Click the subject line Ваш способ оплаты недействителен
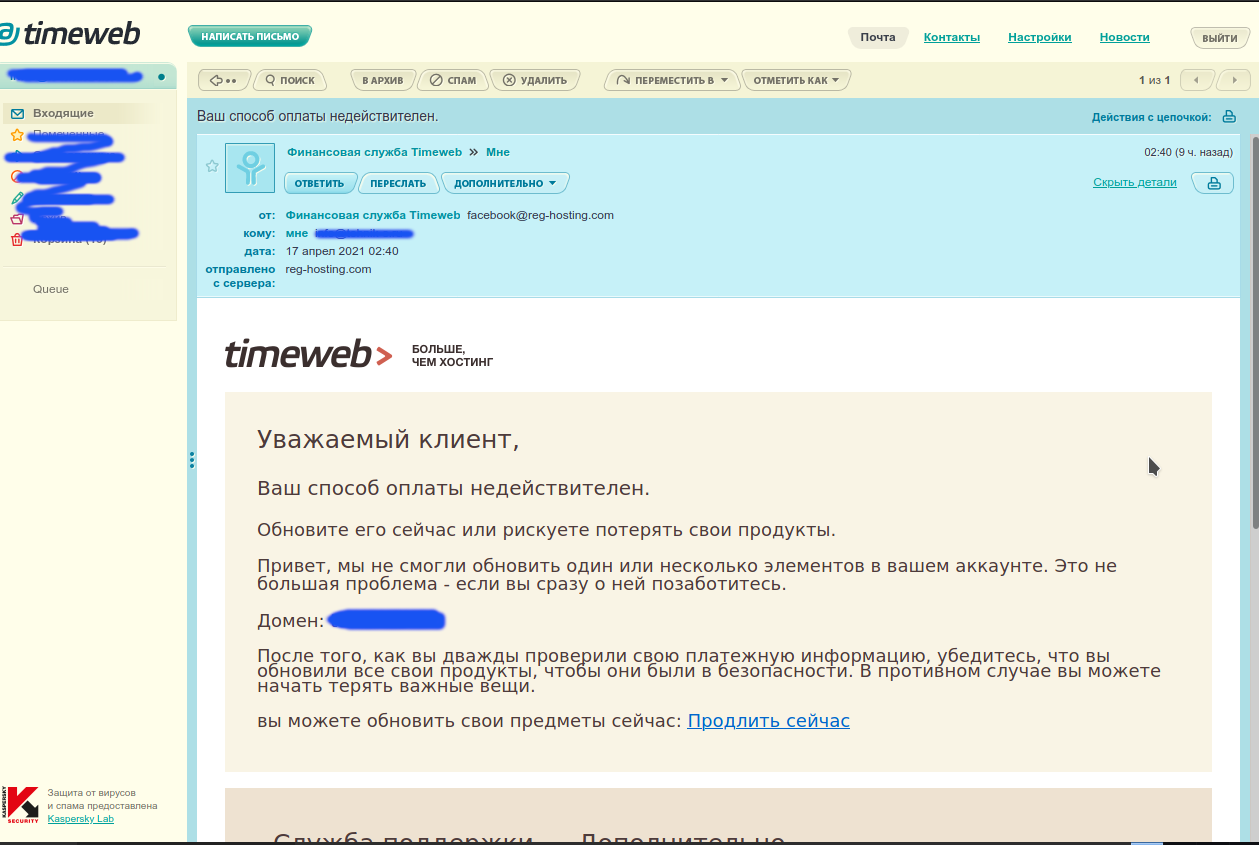 318,117
